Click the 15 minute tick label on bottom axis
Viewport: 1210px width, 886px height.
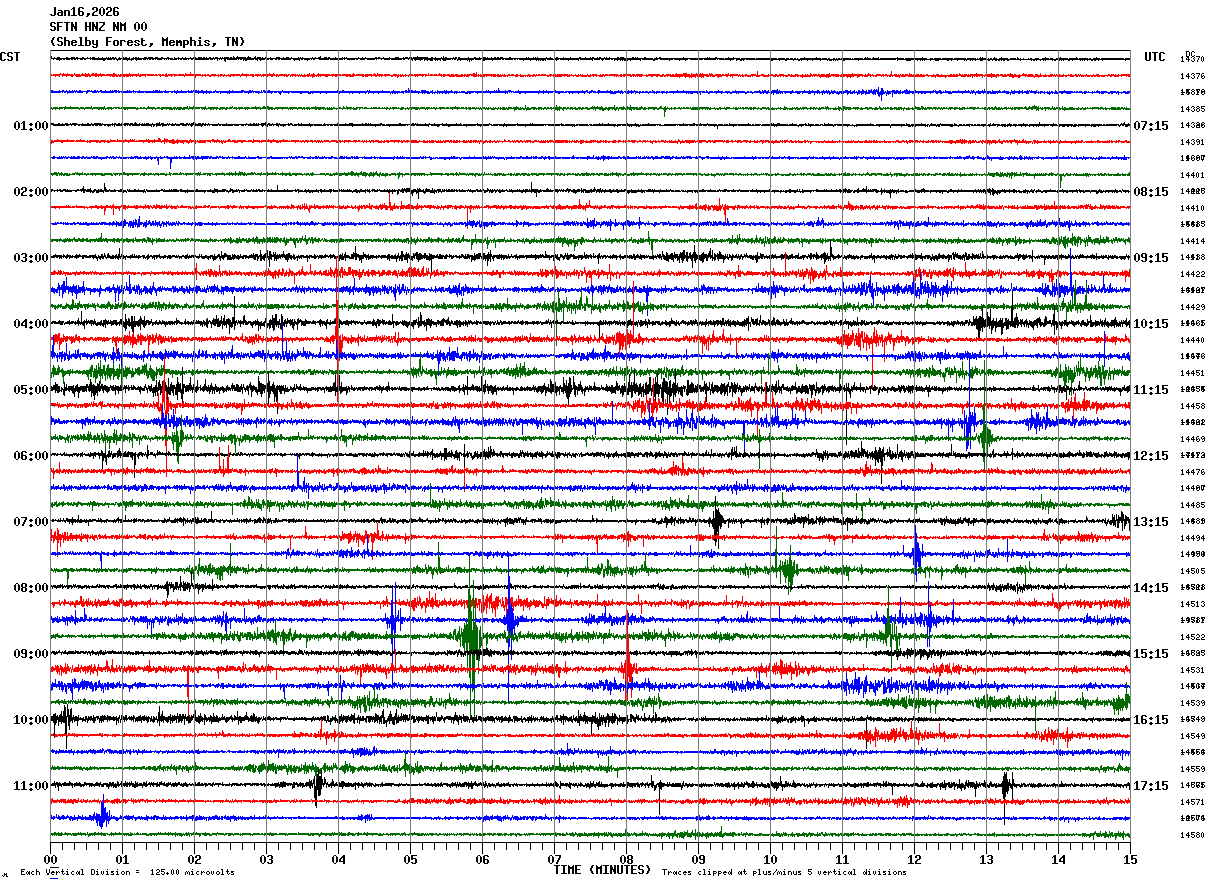point(1130,859)
